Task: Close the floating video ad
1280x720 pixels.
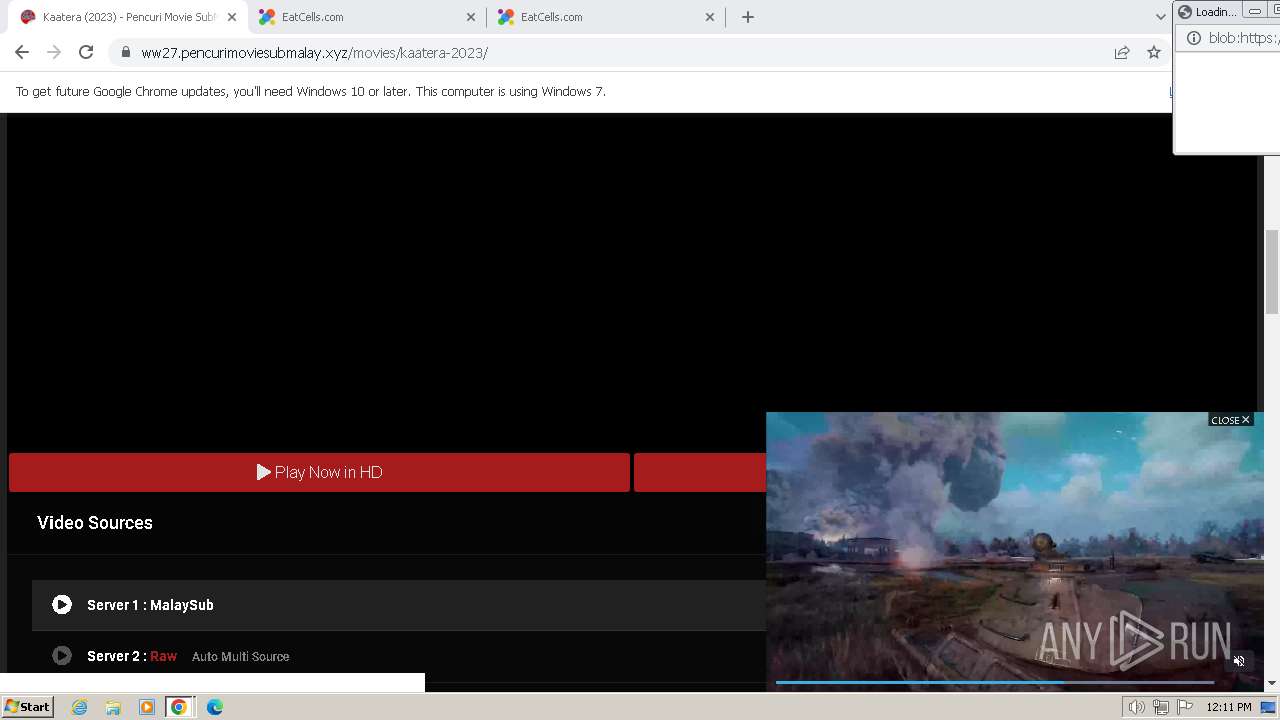Action: coord(1230,420)
